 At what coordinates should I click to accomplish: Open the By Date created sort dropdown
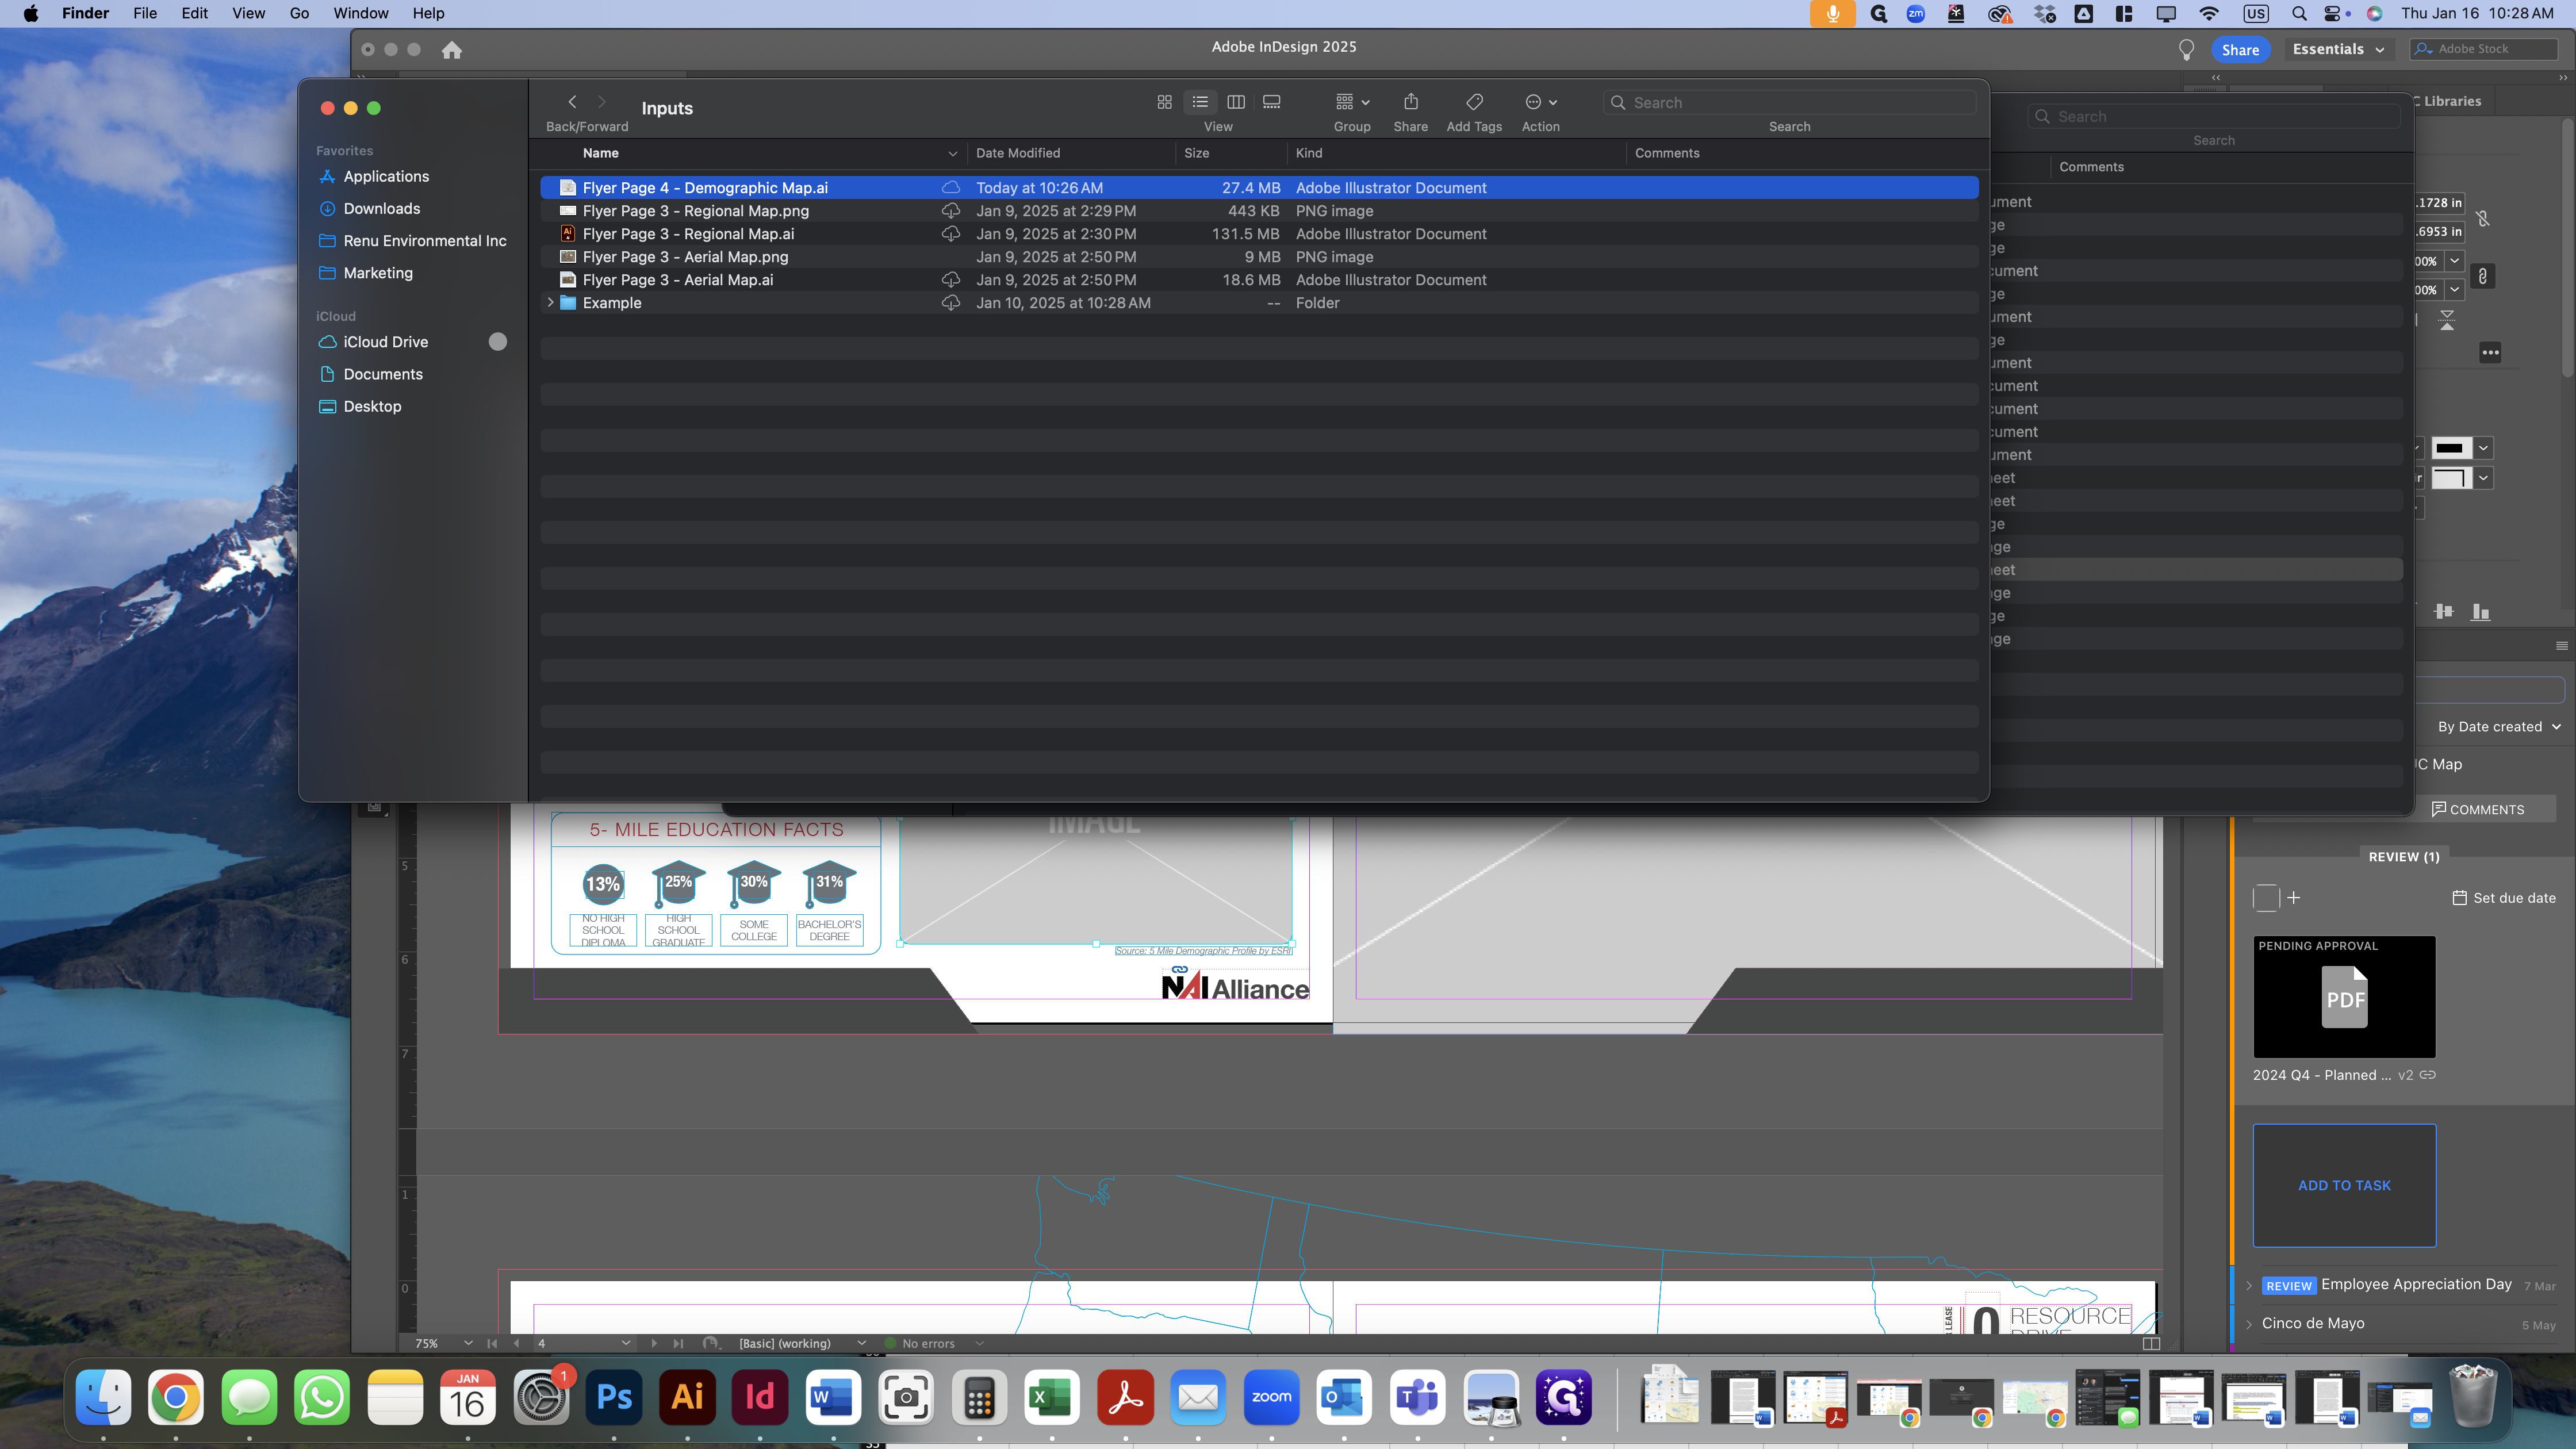pyautogui.click(x=2498, y=727)
